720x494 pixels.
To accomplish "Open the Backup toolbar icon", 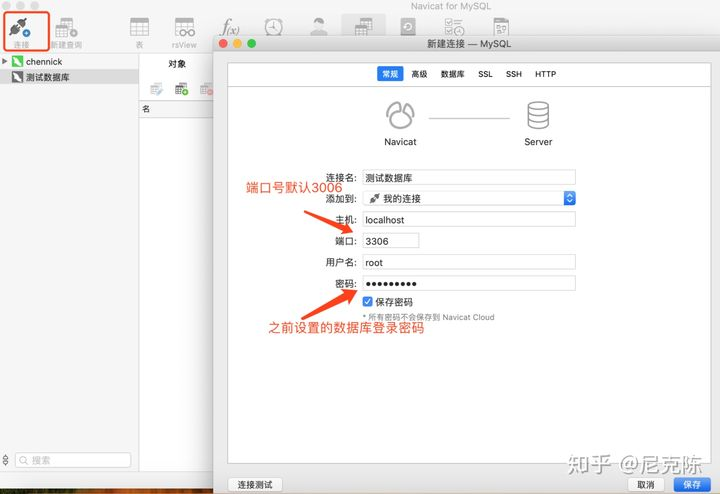I will tap(408, 27).
